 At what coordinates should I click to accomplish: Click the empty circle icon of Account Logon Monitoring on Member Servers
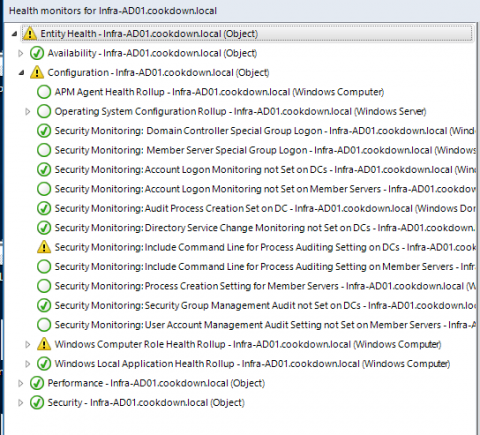click(x=44, y=189)
